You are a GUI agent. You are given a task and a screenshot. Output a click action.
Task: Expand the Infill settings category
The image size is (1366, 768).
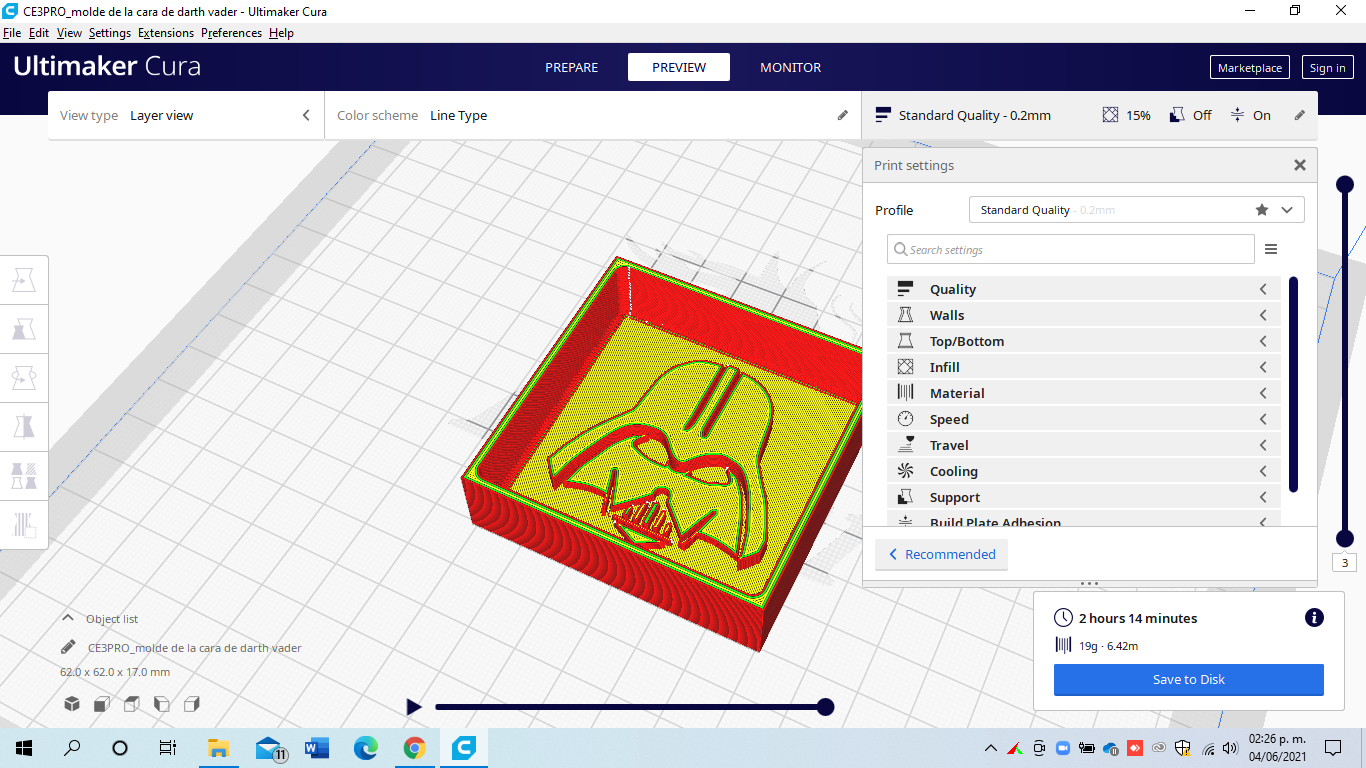(1084, 367)
